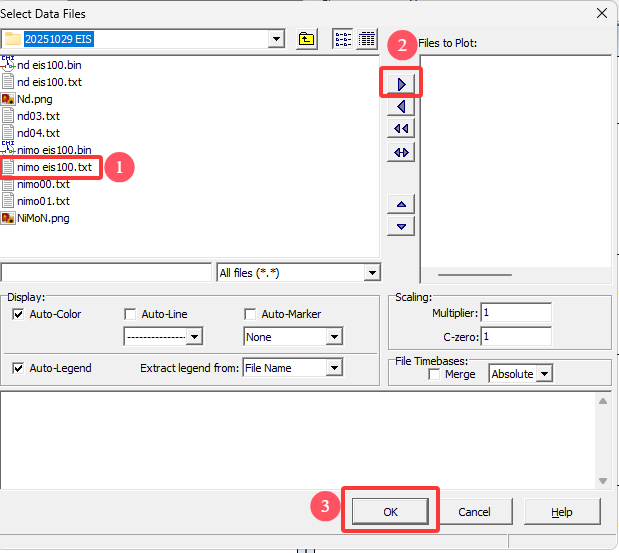Go up one folder level
This screenshot has height=553, width=619.
click(x=307, y=40)
